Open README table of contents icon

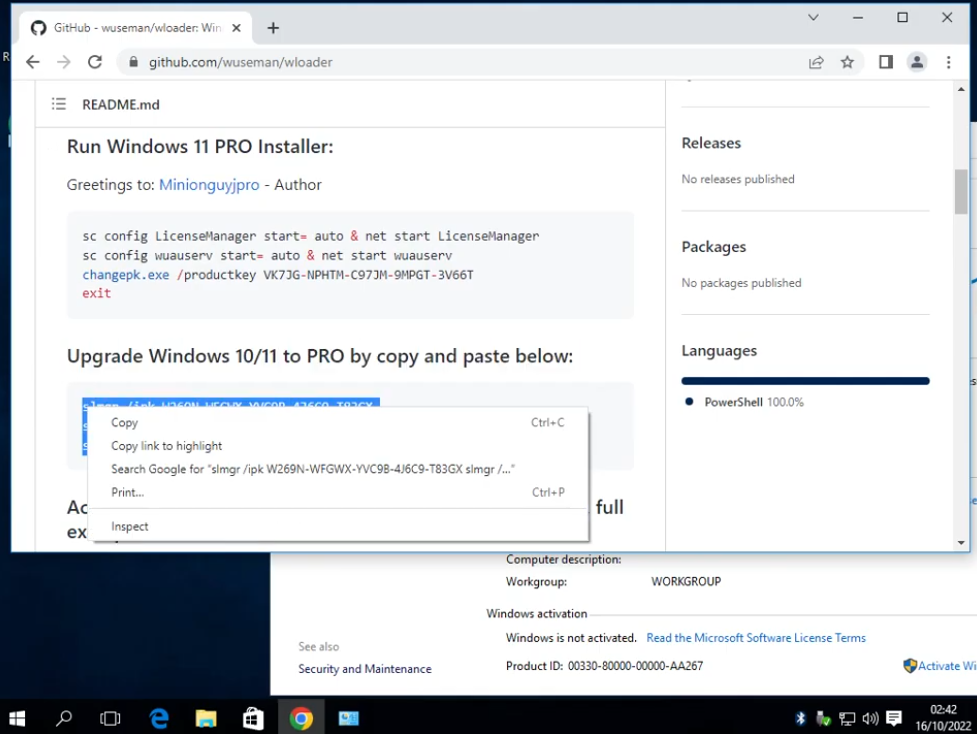(59, 104)
